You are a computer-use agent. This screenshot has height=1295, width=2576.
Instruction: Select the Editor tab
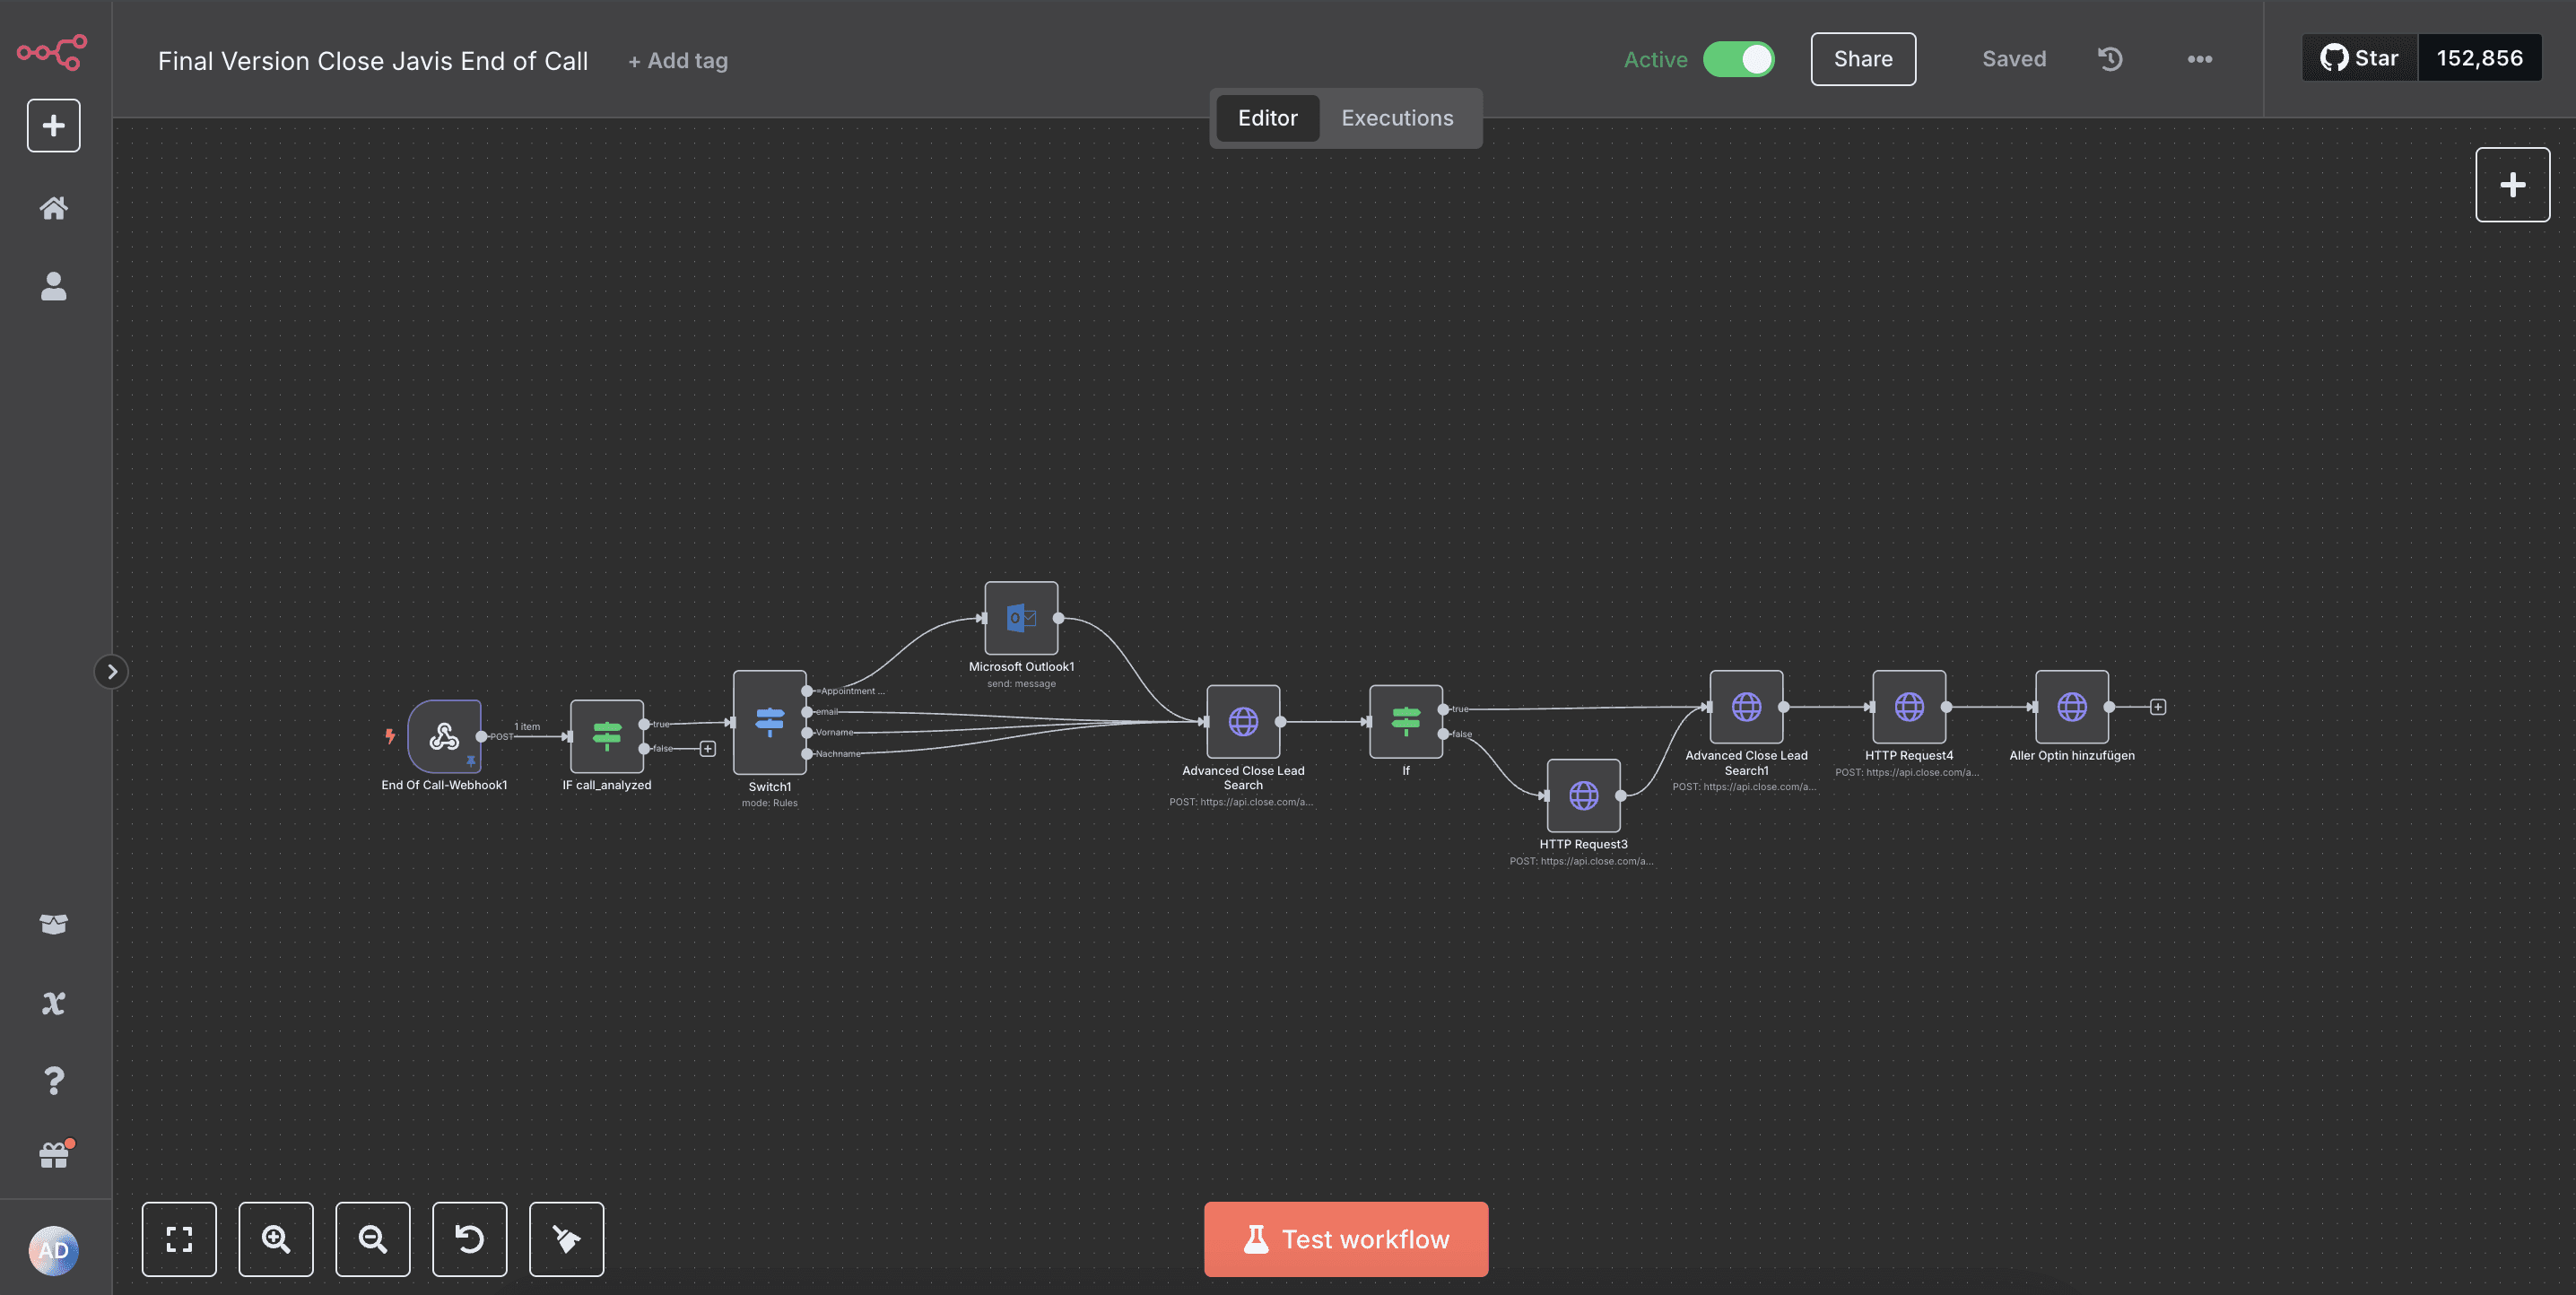pos(1267,118)
